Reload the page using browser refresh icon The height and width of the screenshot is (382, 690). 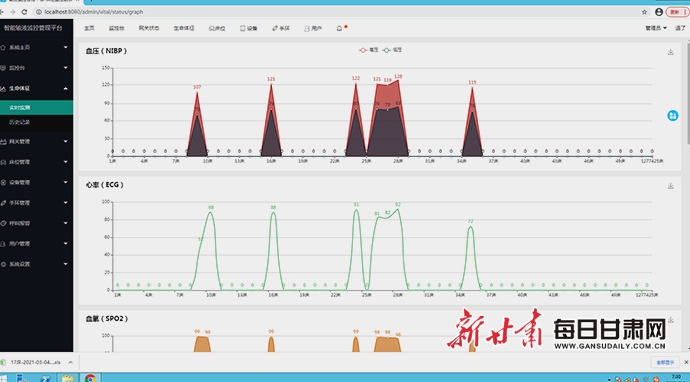click(x=24, y=12)
